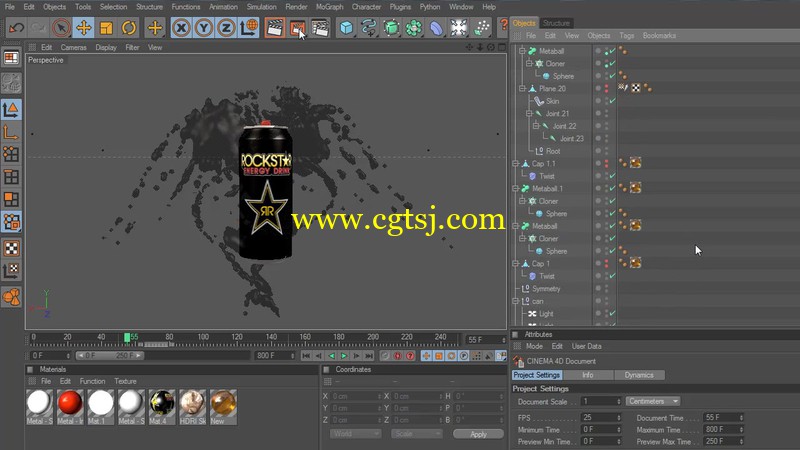
Task: Open the spline tools icon
Action: (x=368, y=28)
